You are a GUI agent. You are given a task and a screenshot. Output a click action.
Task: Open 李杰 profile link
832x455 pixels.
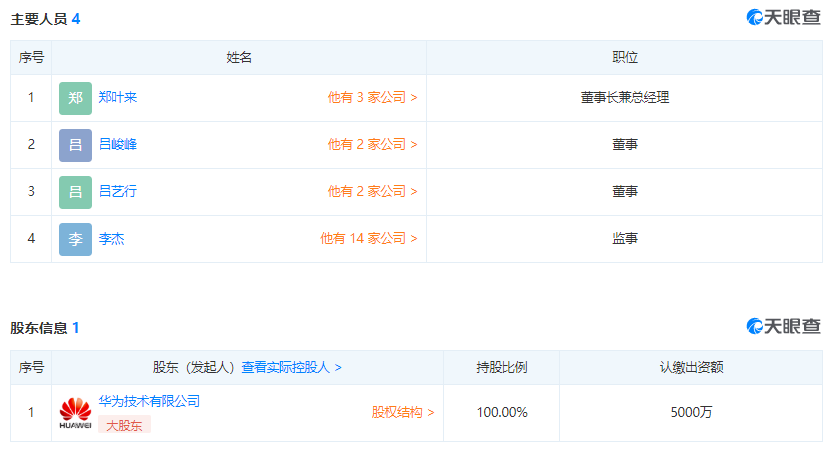(112, 239)
